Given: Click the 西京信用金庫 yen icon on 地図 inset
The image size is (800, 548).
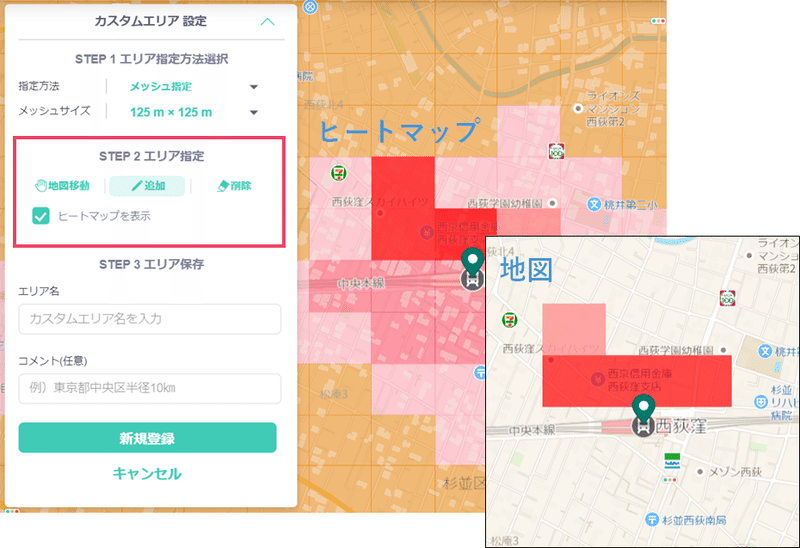Looking at the screenshot, I should 598,379.
